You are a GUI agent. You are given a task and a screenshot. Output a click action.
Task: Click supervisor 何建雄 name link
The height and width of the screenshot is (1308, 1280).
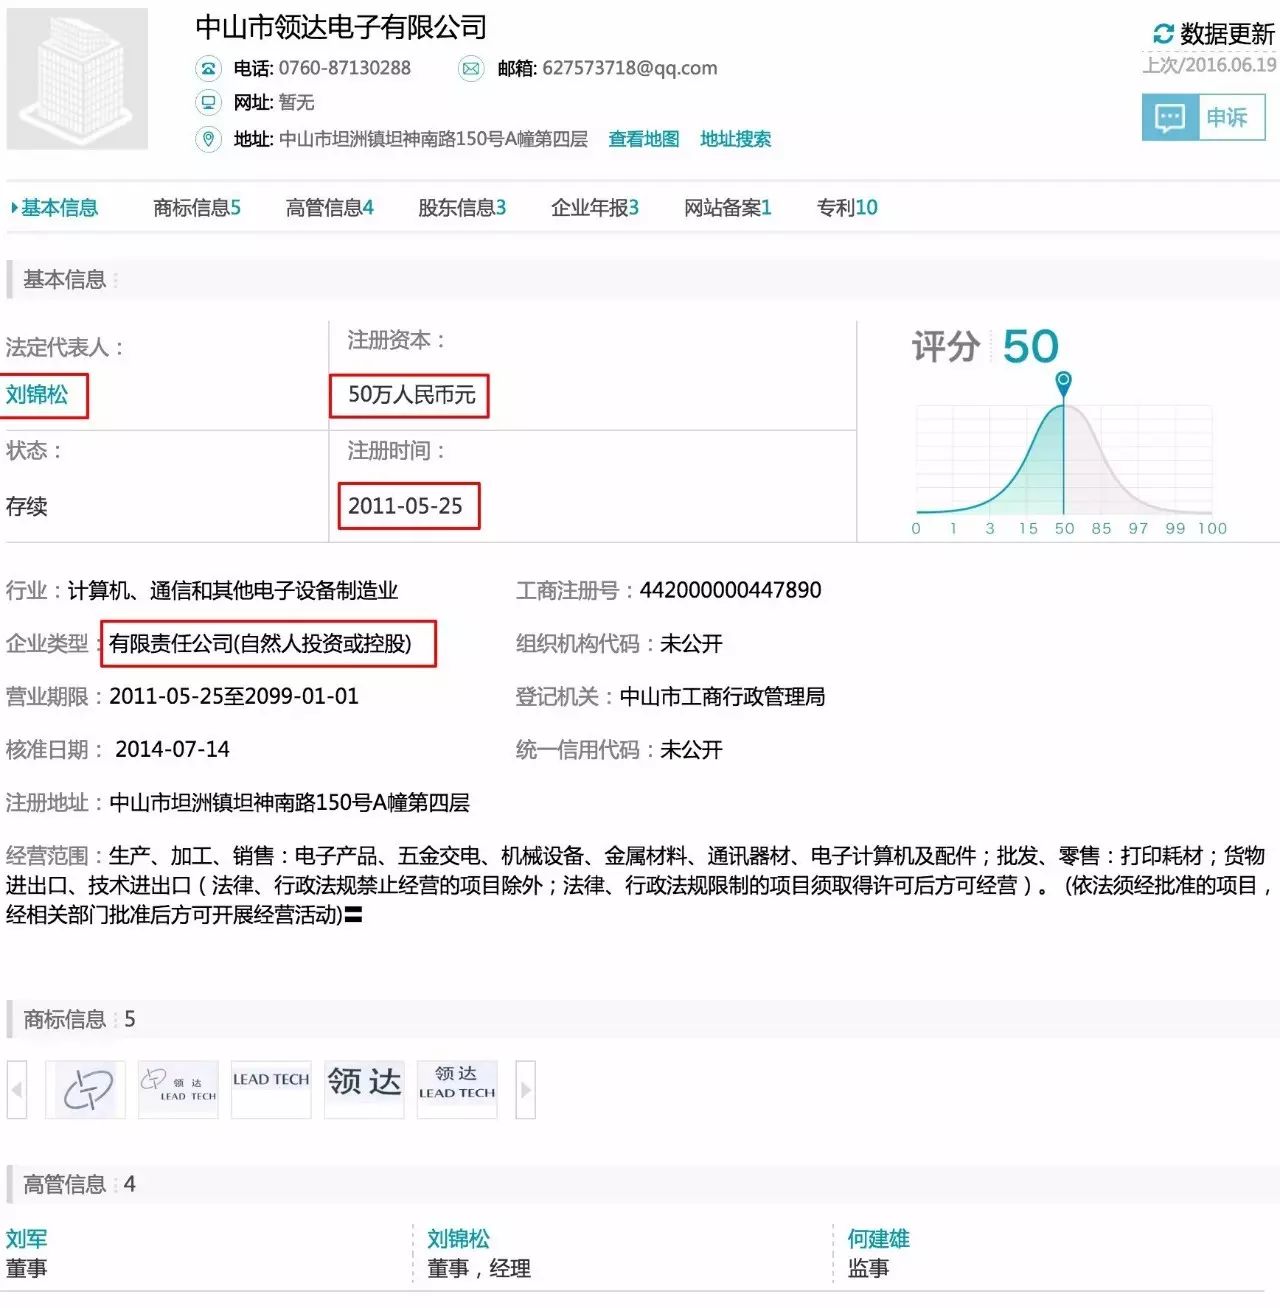pos(877,1238)
